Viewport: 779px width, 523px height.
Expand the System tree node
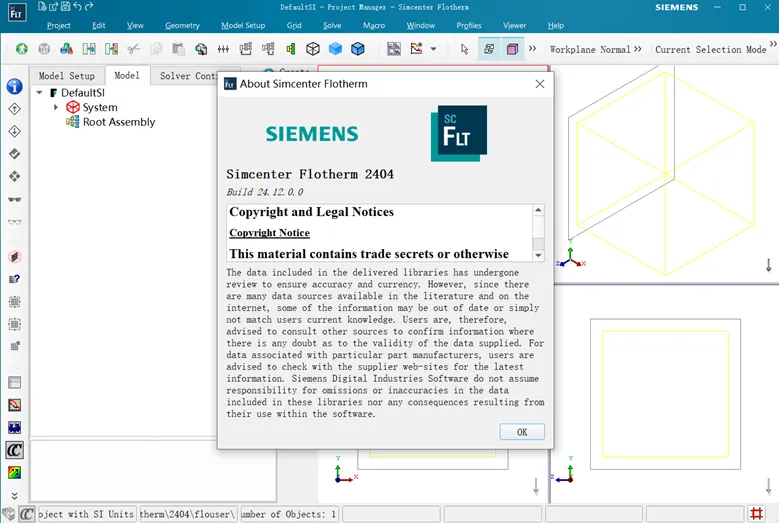[56, 107]
